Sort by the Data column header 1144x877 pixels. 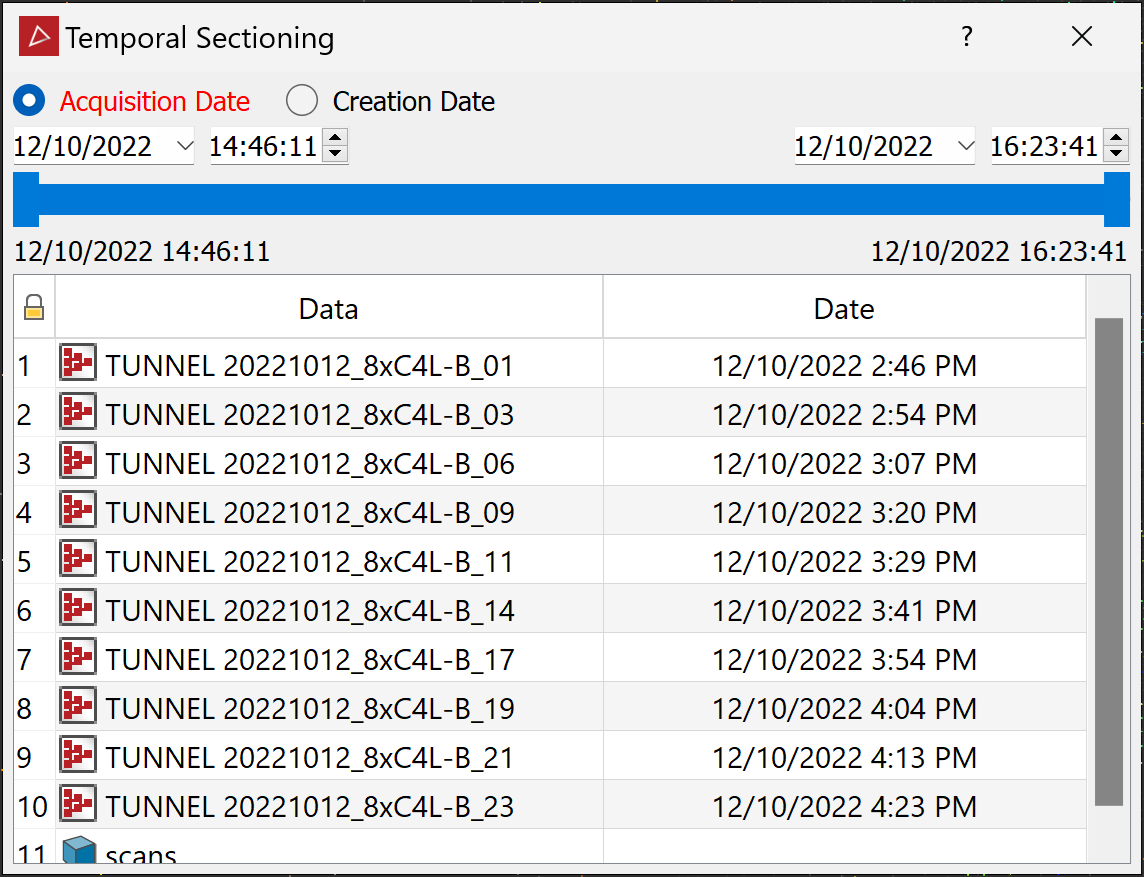pyautogui.click(x=328, y=308)
